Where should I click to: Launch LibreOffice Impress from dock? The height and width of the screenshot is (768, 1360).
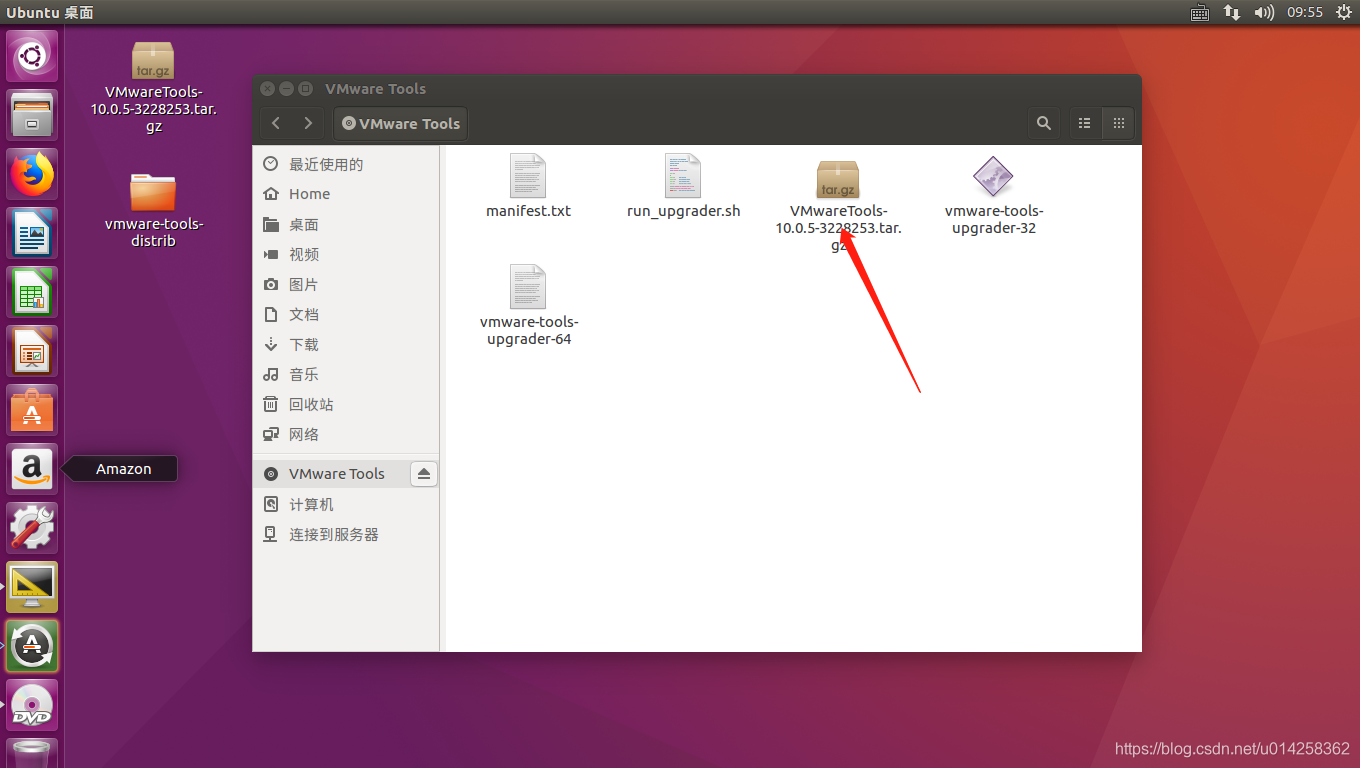tap(32, 351)
